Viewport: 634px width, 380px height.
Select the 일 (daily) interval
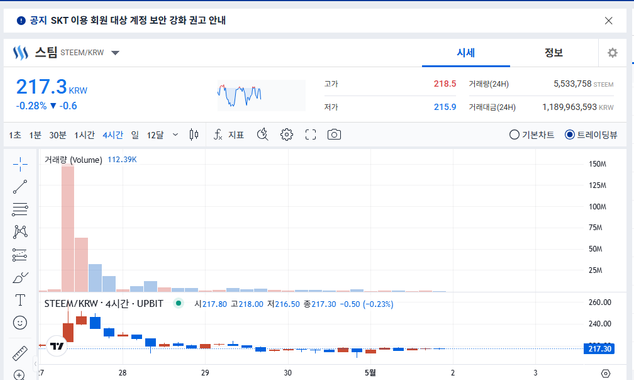135,135
